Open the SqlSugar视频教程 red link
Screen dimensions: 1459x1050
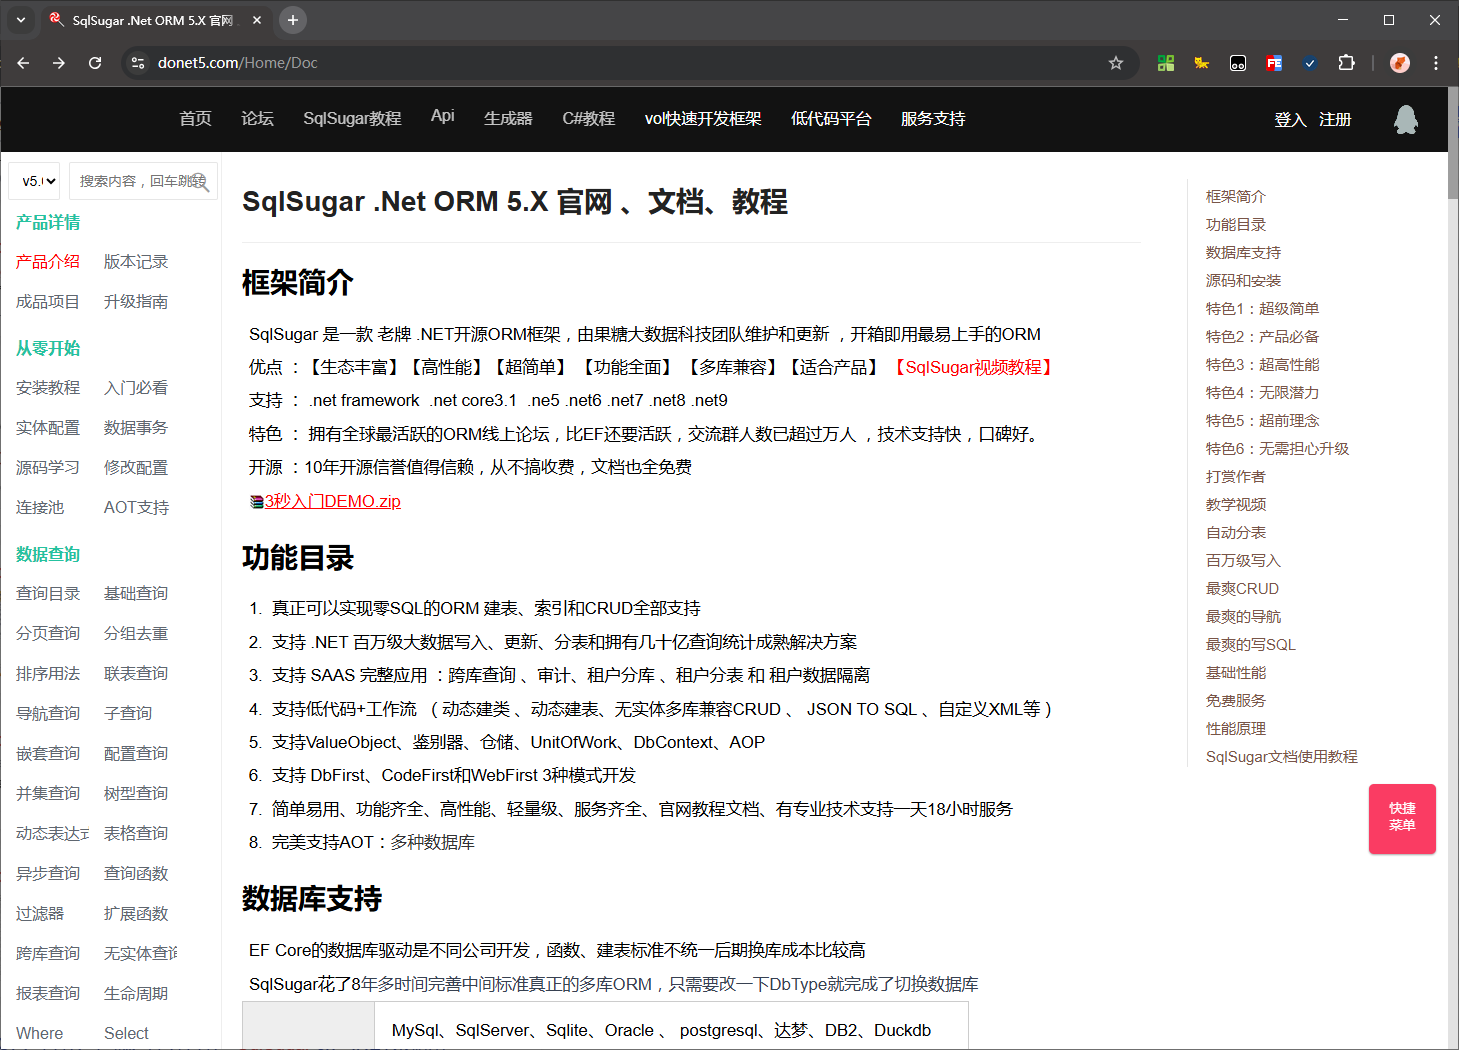(x=973, y=368)
